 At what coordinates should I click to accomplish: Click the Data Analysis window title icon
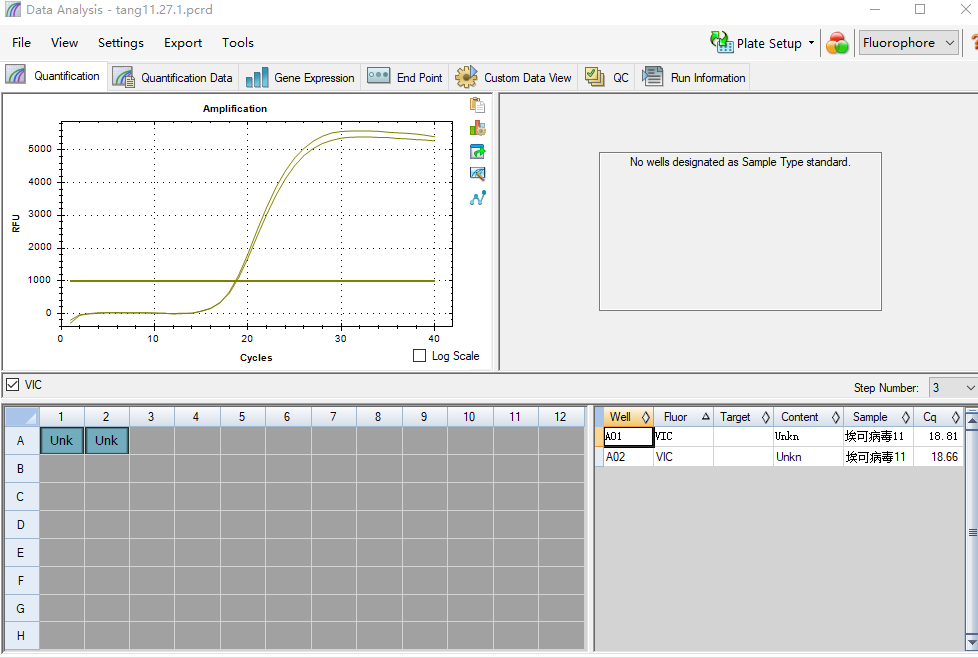click(12, 9)
